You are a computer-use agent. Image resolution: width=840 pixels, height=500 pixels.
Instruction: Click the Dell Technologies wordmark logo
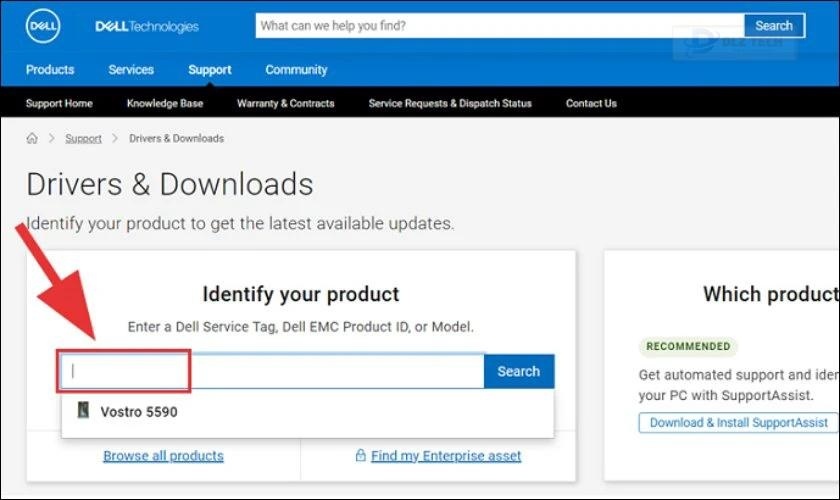click(146, 26)
